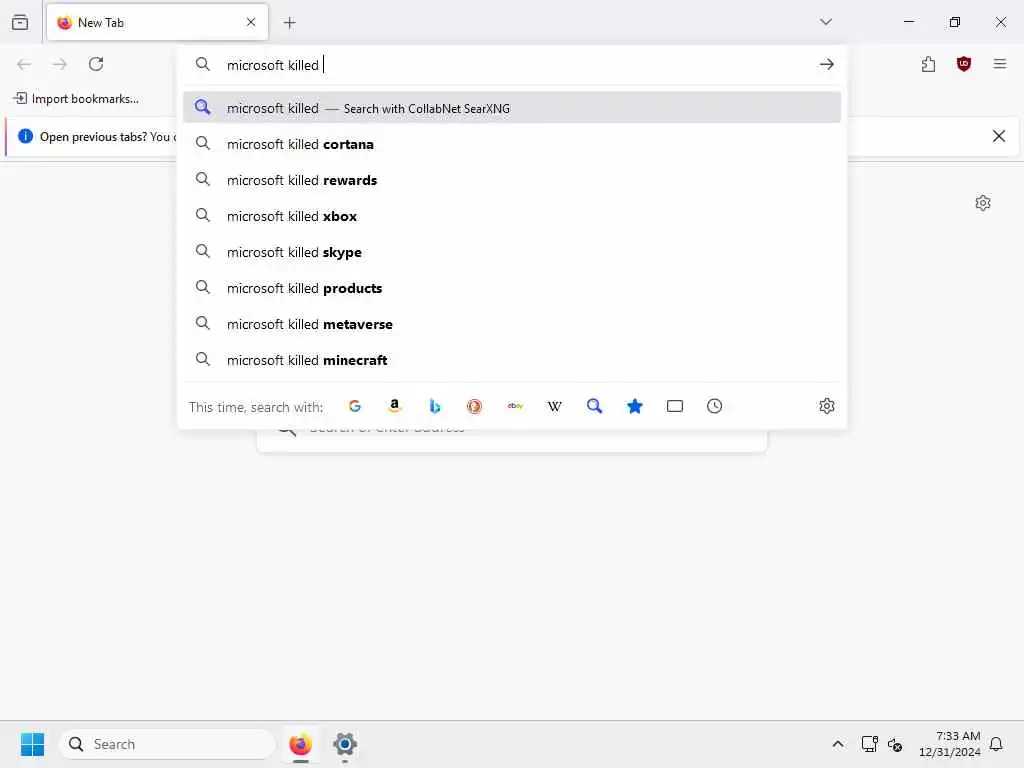Image resolution: width=1024 pixels, height=768 pixels.
Task: Click the Windows taskbar Search box
Action: [x=167, y=744]
